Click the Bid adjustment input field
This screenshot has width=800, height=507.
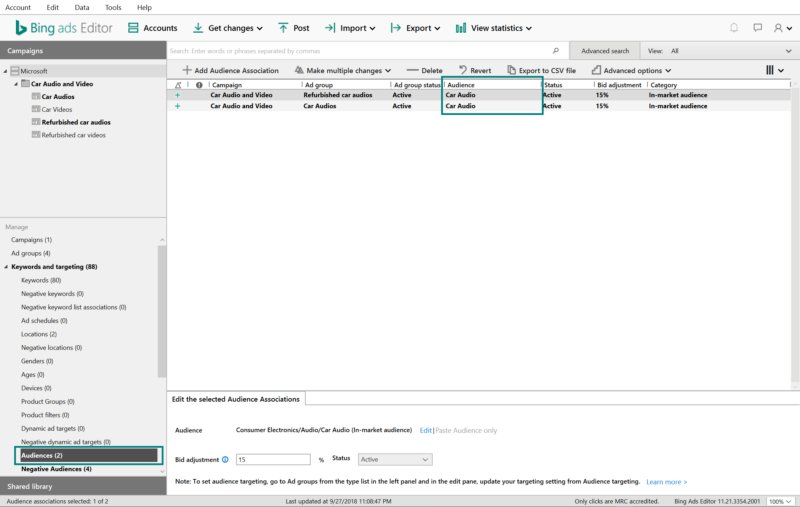[x=273, y=460]
